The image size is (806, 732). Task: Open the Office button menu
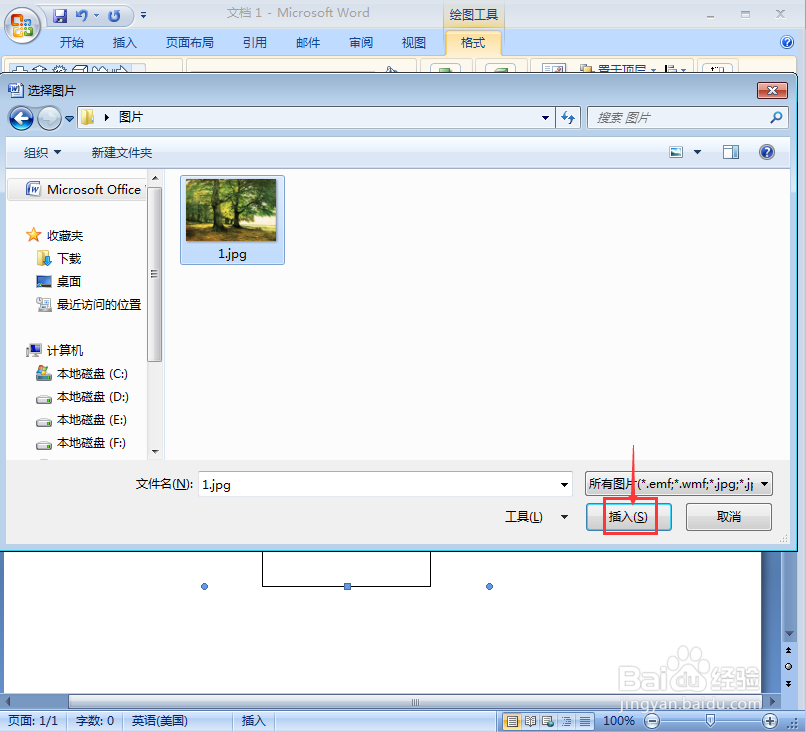(x=22, y=25)
